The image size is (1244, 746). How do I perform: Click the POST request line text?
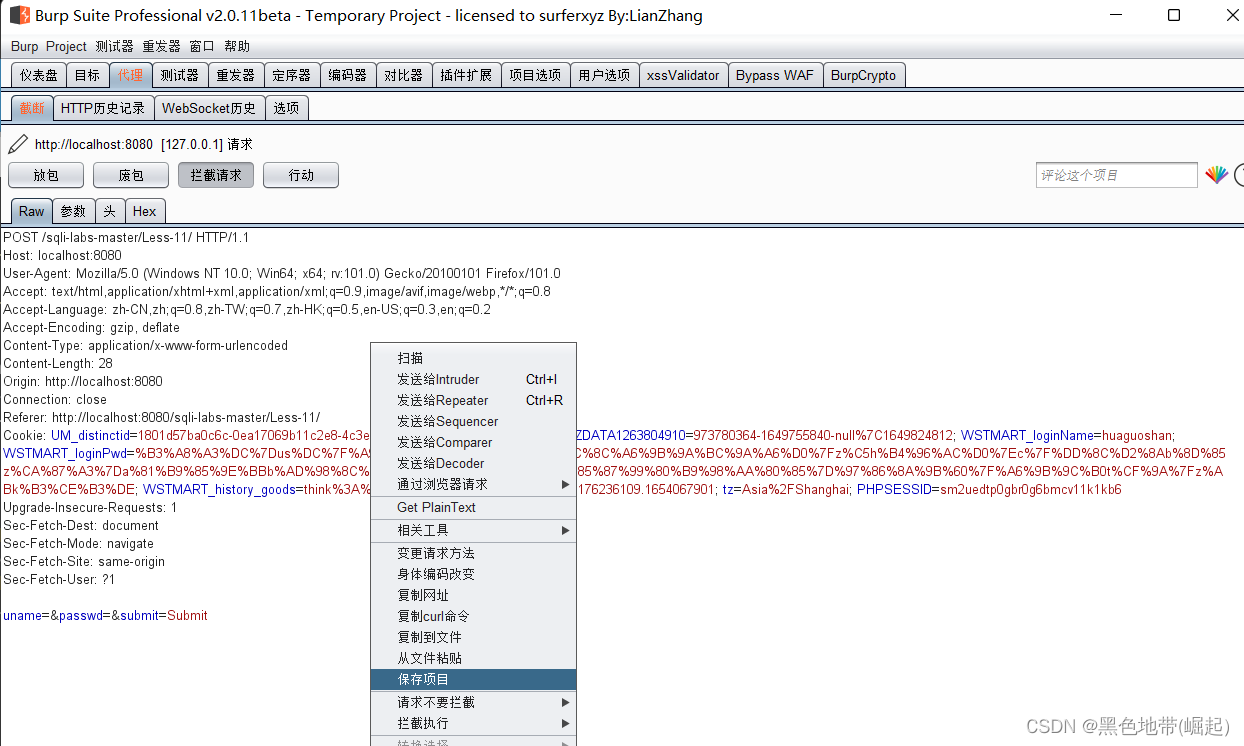tap(126, 237)
